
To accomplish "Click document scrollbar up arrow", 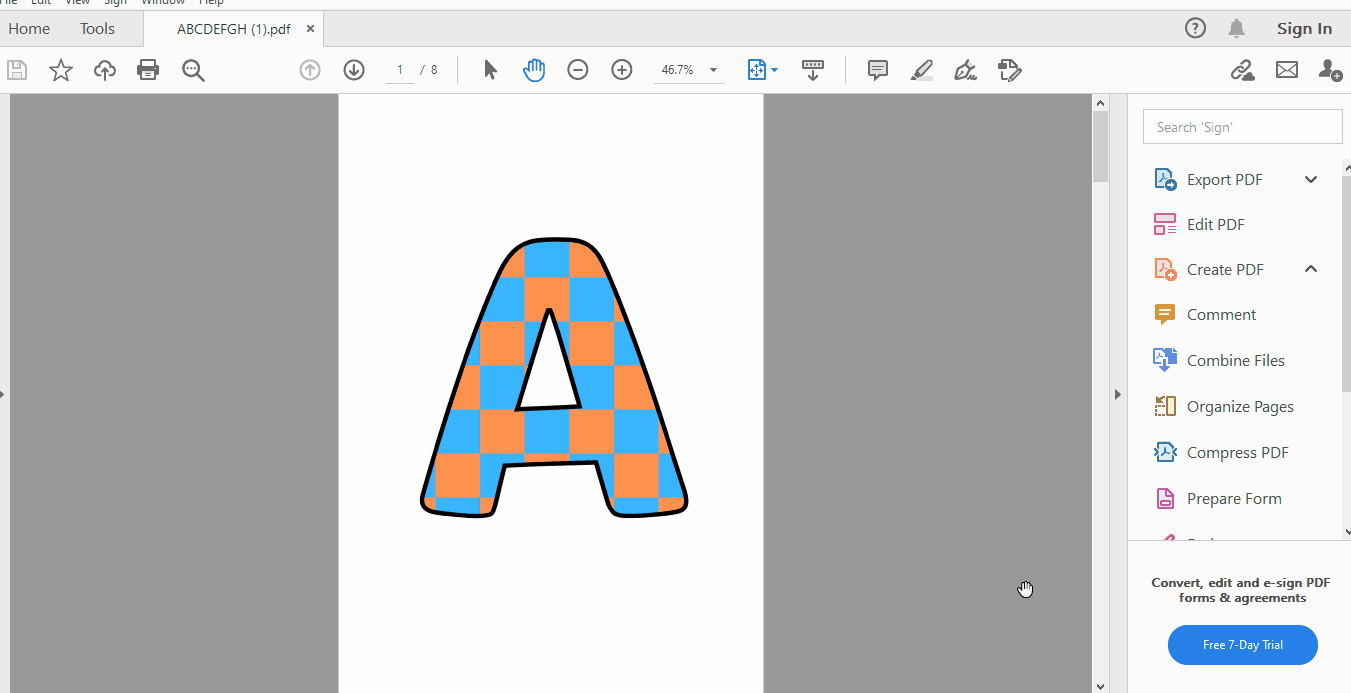I will (x=1100, y=103).
